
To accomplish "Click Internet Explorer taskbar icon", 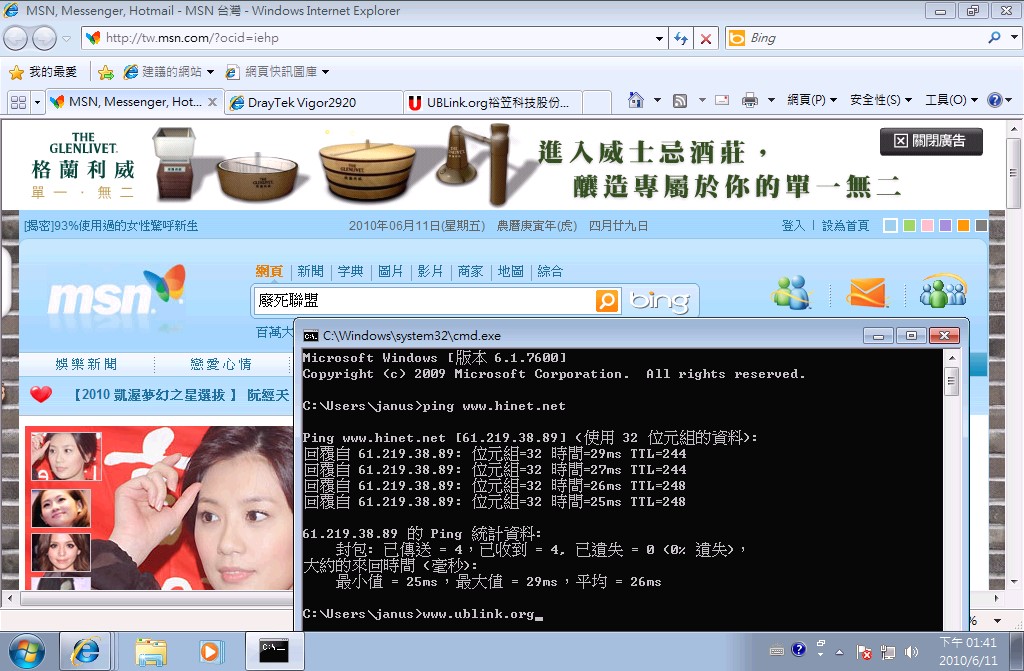I will click(x=86, y=651).
